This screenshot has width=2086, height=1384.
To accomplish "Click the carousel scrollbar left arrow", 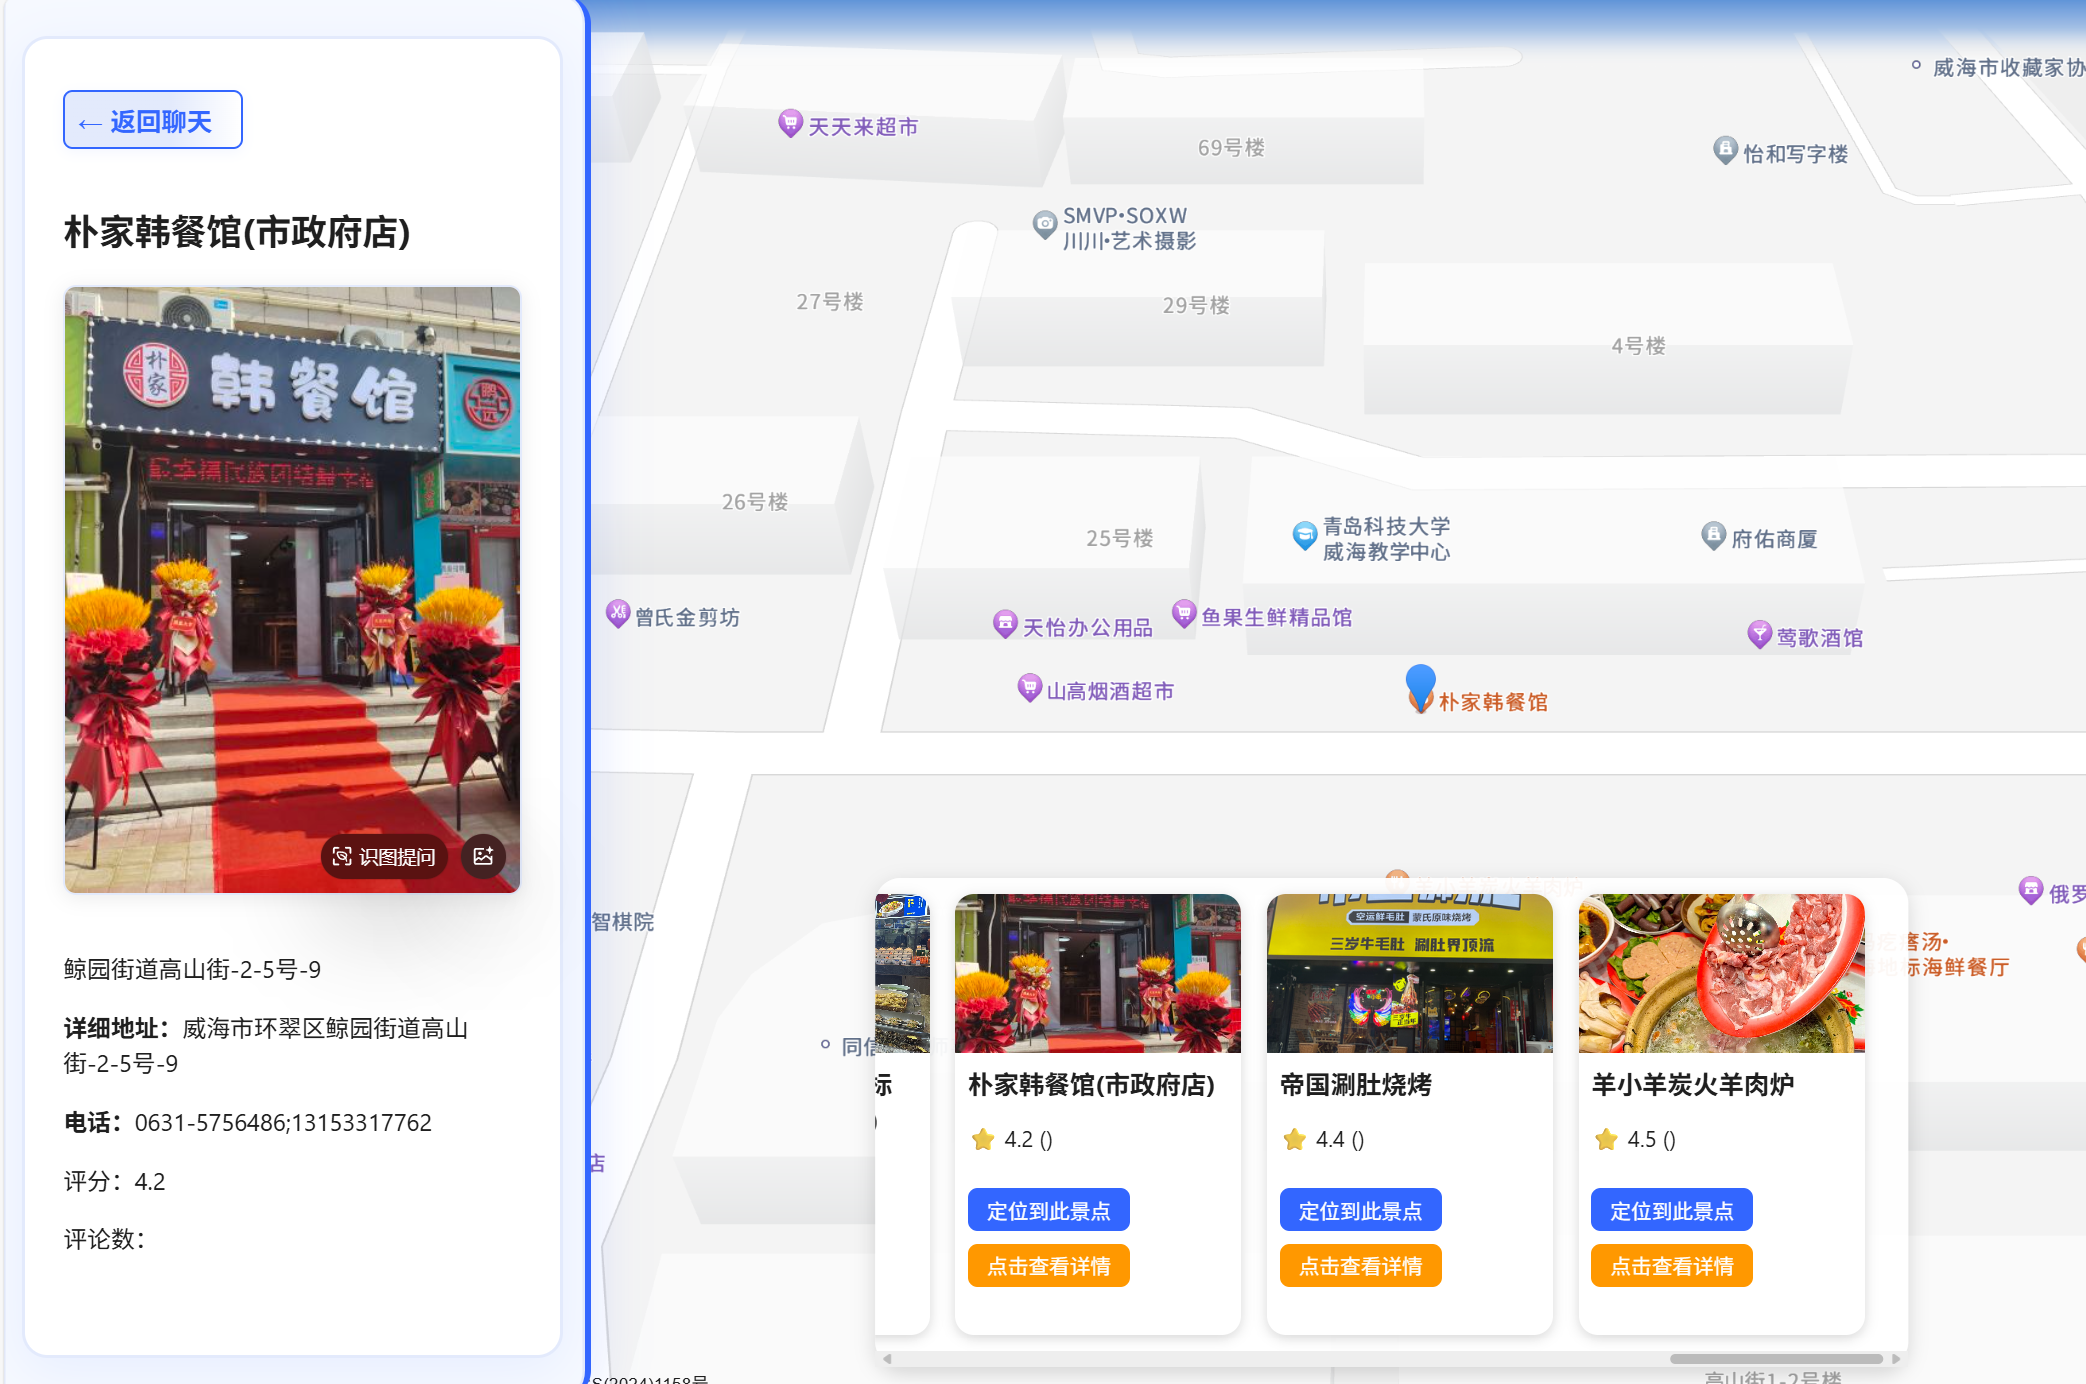I will [x=887, y=1359].
